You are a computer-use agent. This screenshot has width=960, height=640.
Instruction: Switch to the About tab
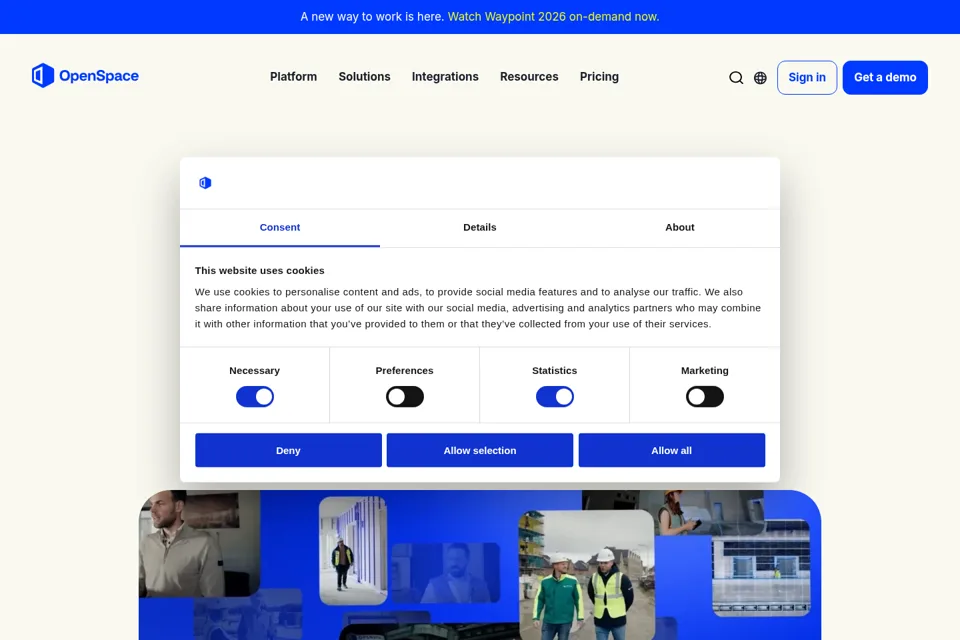680,227
